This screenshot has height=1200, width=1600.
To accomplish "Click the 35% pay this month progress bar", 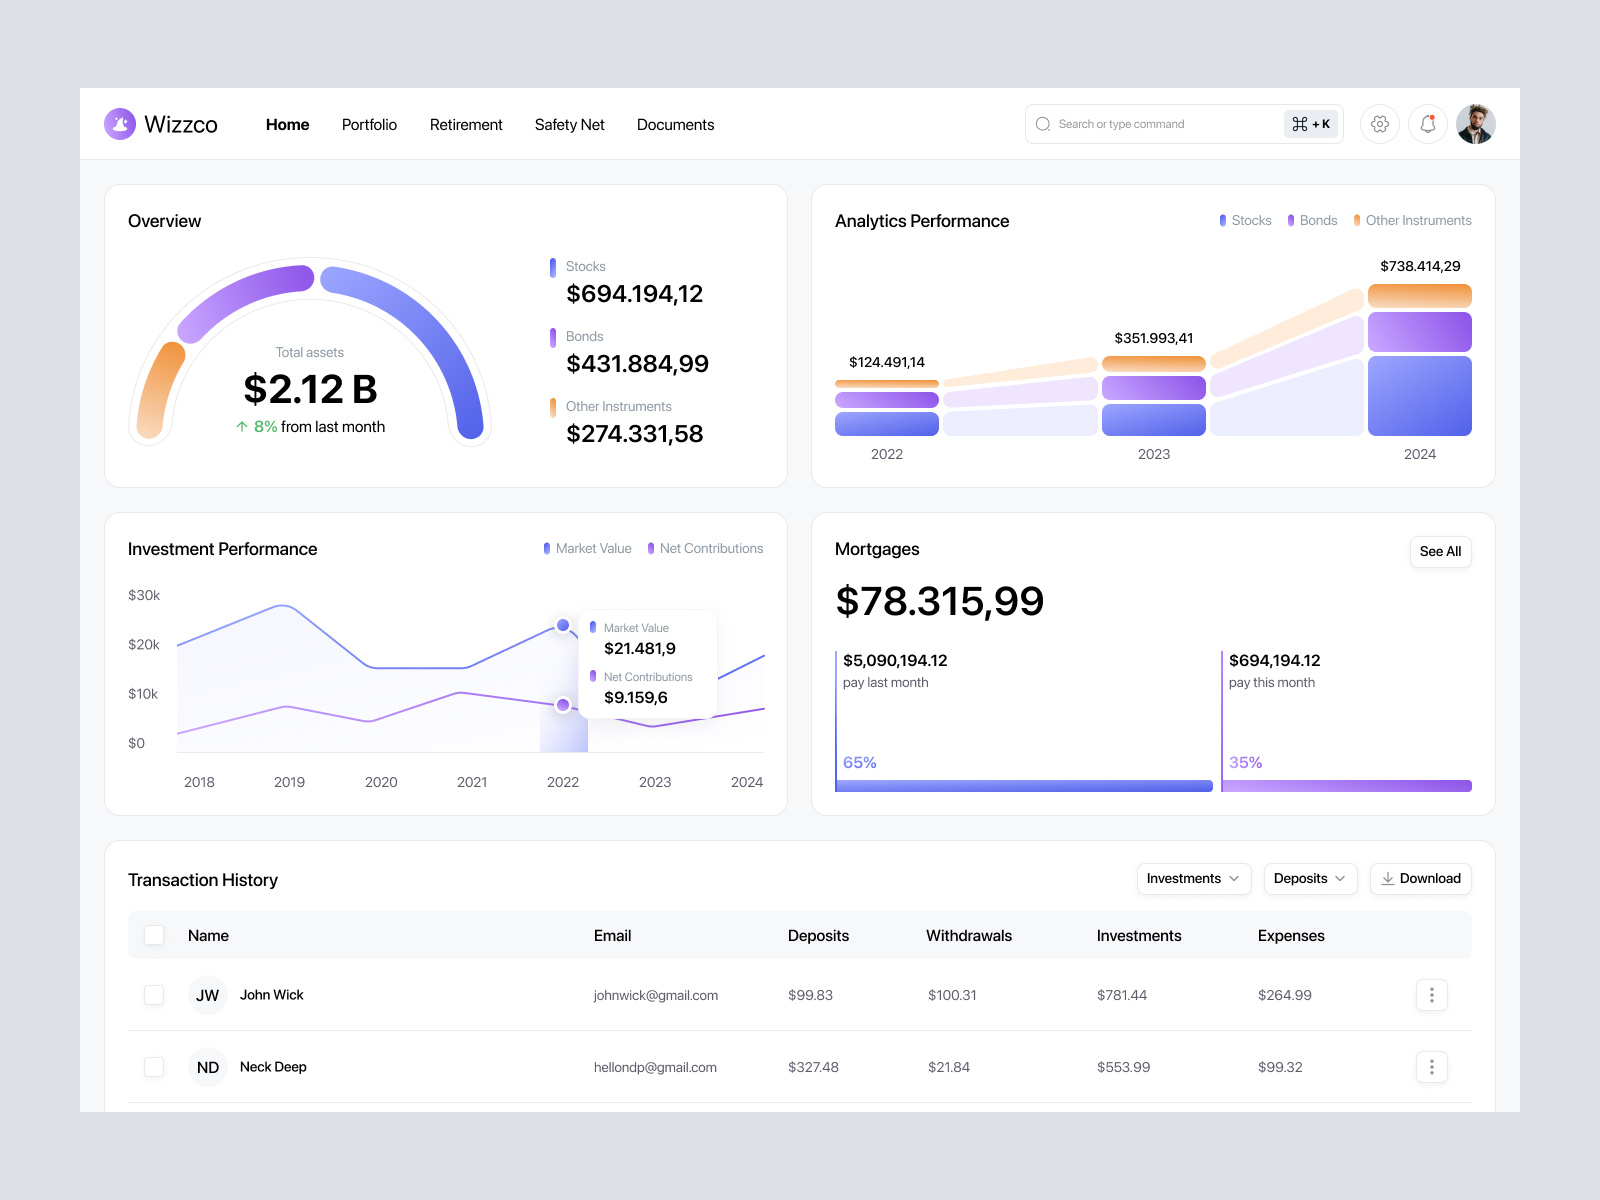I will pyautogui.click(x=1347, y=786).
